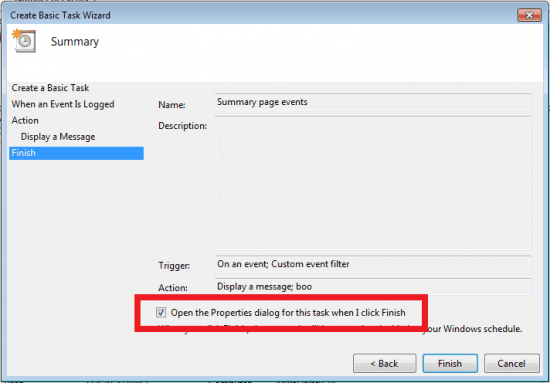Click the Trigger field showing Custom event filter
The width and height of the screenshot is (550, 383).
click(373, 264)
